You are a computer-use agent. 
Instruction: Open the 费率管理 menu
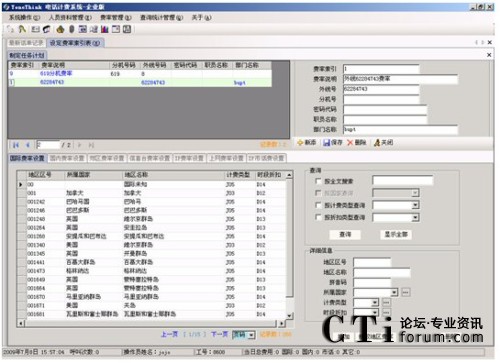116,18
